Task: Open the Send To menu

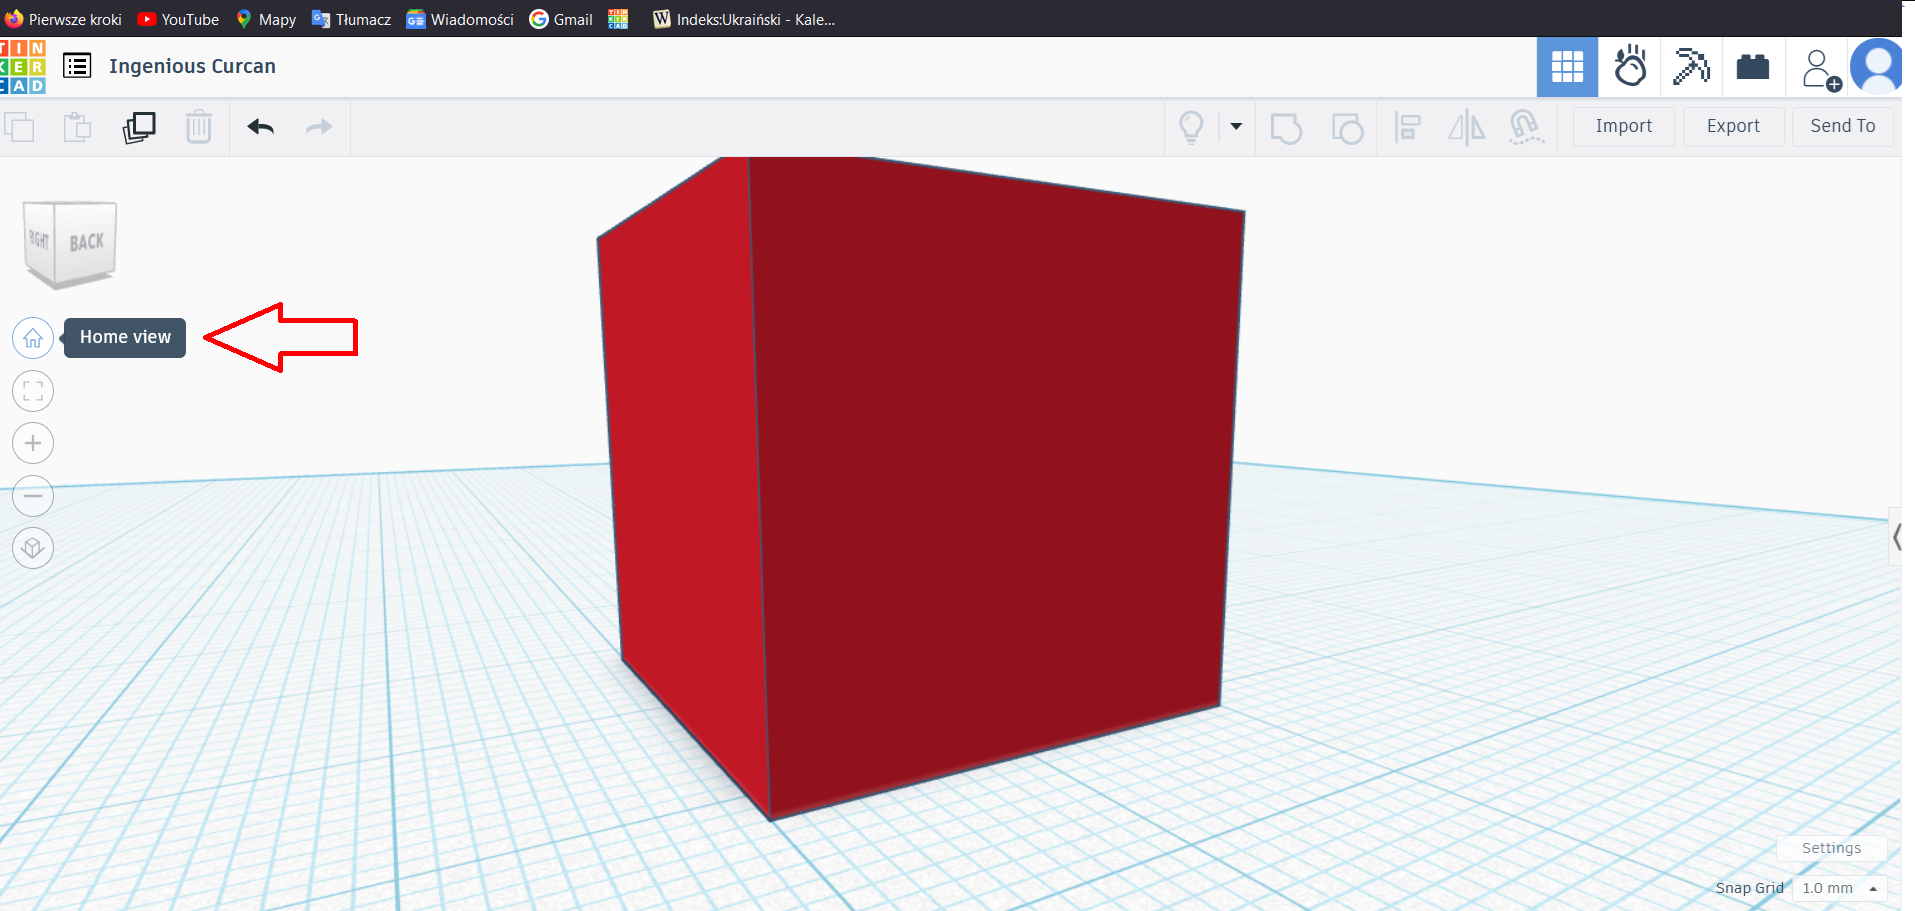Action: pyautogui.click(x=1842, y=127)
